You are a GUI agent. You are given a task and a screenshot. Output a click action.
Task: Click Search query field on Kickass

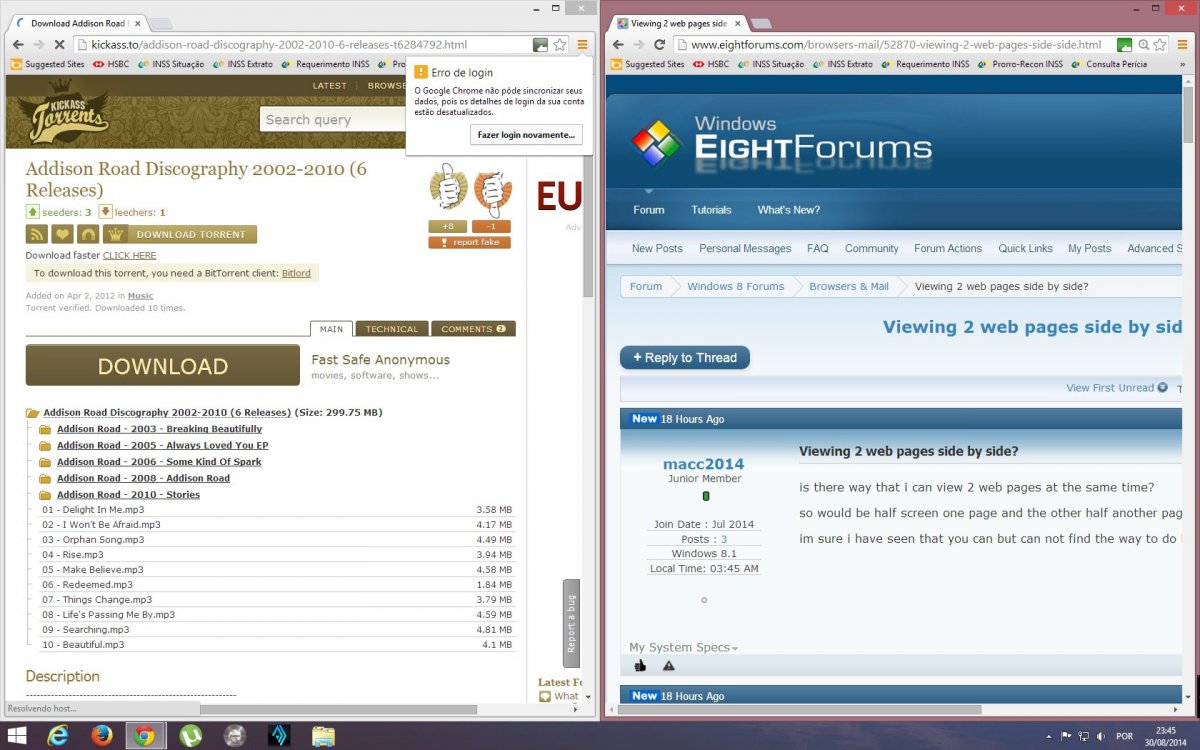334,120
